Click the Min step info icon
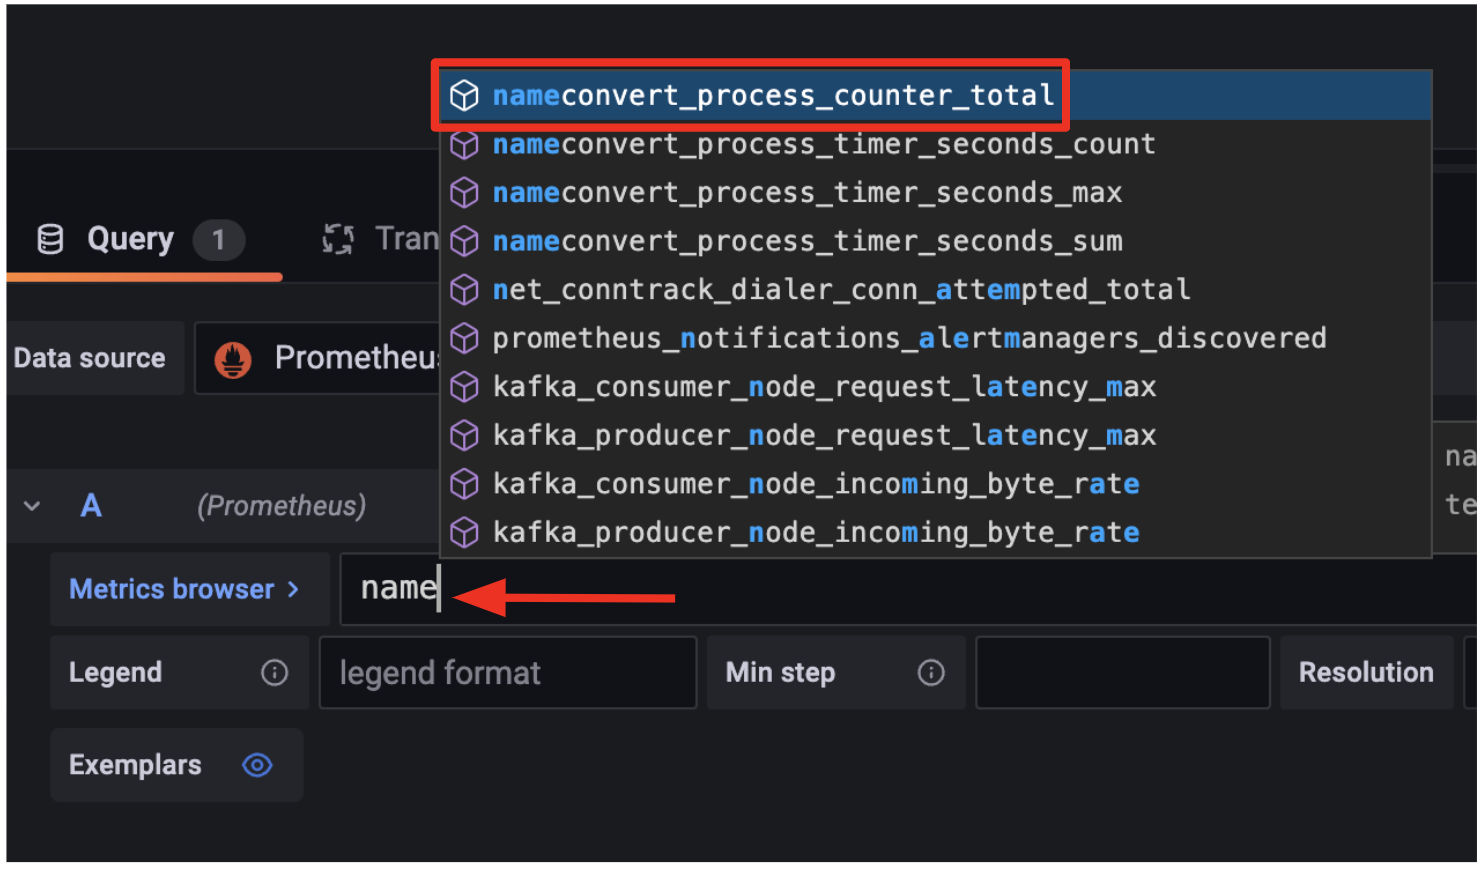Viewport: 1484px width, 870px height. pyautogui.click(x=930, y=673)
